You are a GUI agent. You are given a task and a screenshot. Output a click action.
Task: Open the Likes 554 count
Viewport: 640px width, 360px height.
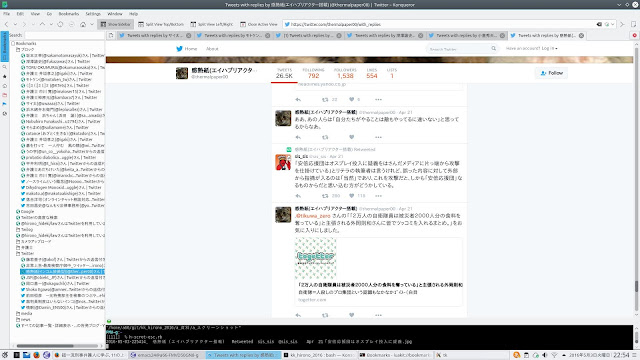point(371,73)
